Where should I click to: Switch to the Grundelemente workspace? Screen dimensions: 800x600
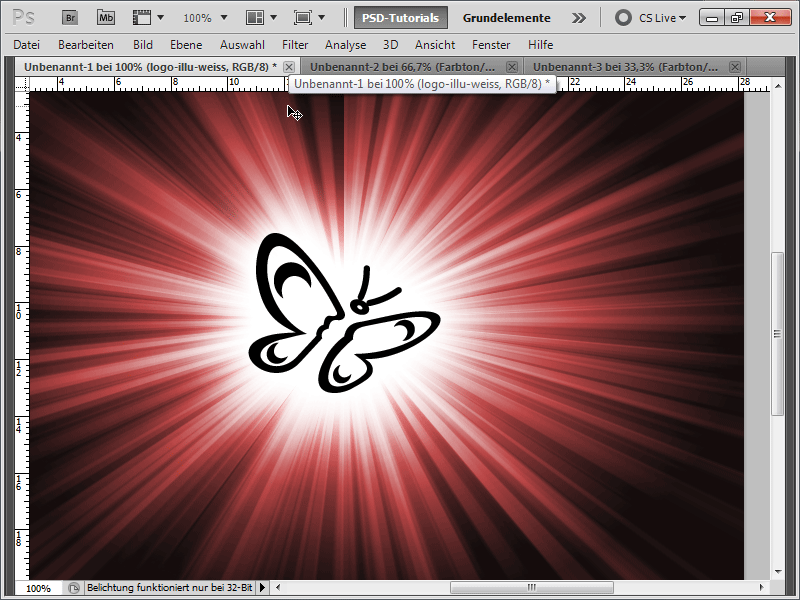pyautogui.click(x=506, y=18)
